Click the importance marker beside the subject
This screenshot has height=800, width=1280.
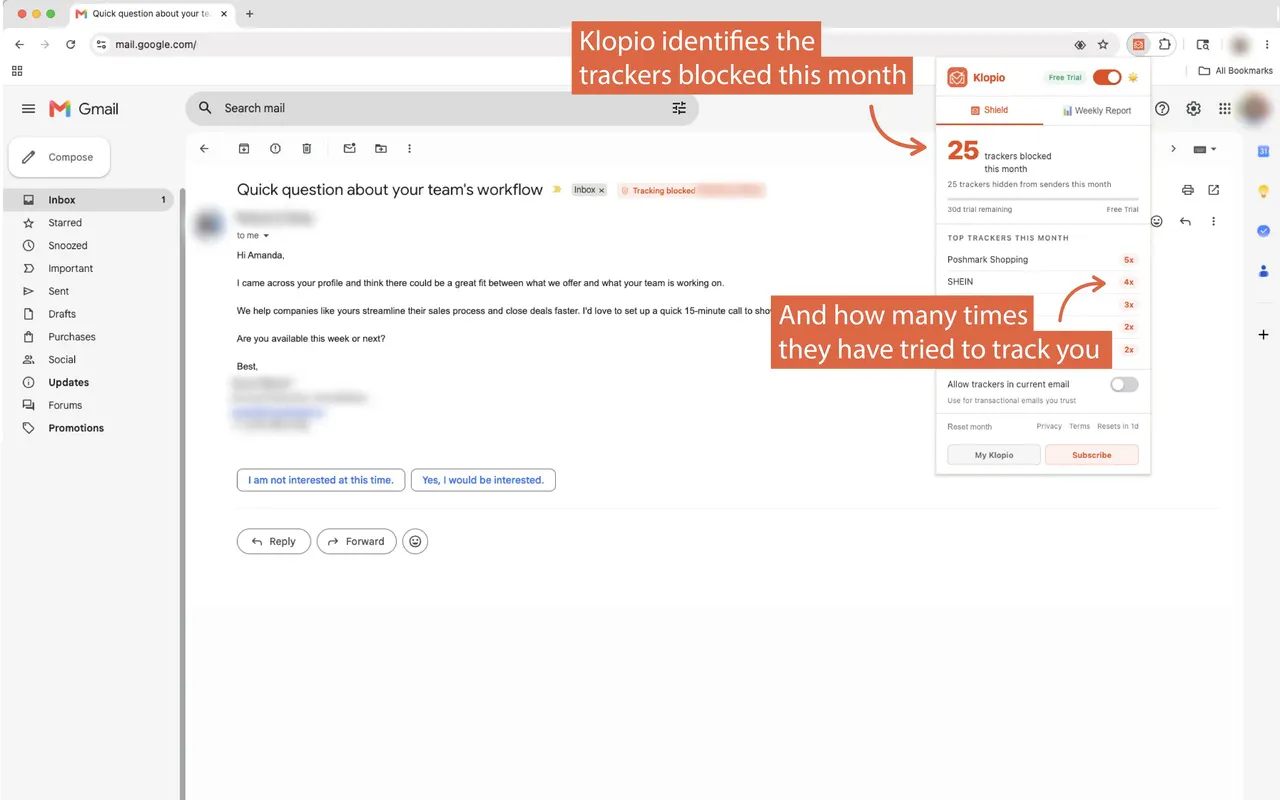click(557, 190)
